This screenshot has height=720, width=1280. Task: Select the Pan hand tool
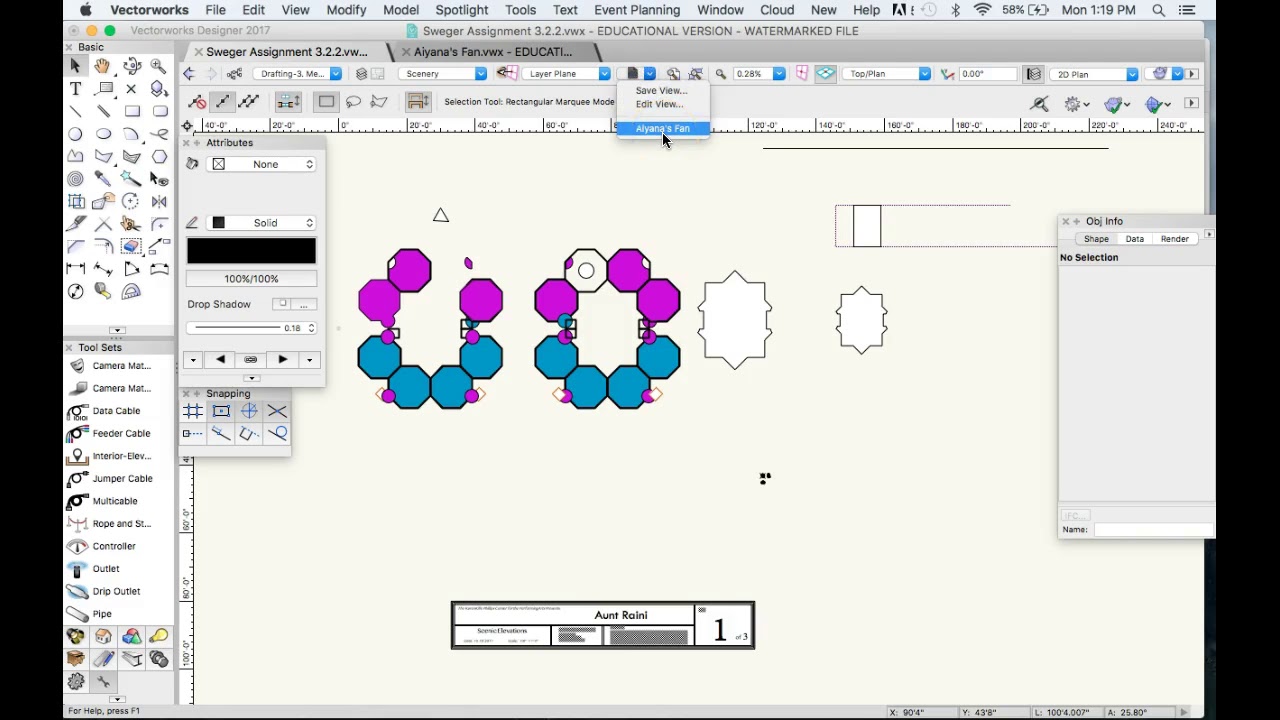(102, 66)
